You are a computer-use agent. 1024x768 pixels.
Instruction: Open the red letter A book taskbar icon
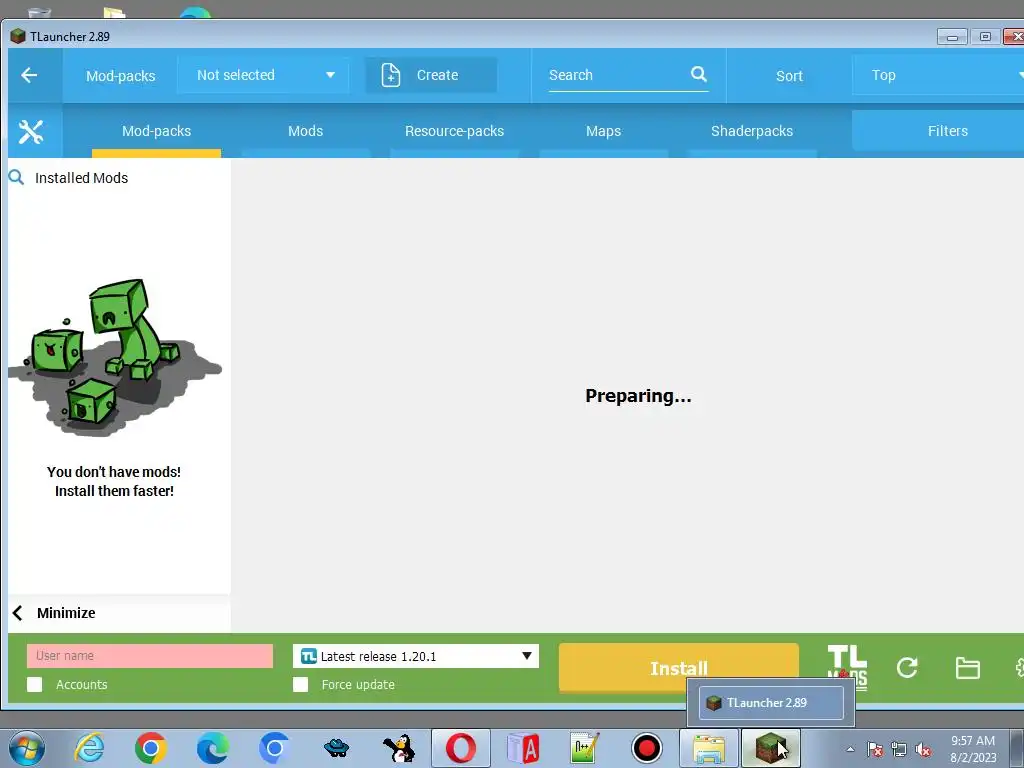click(x=523, y=748)
